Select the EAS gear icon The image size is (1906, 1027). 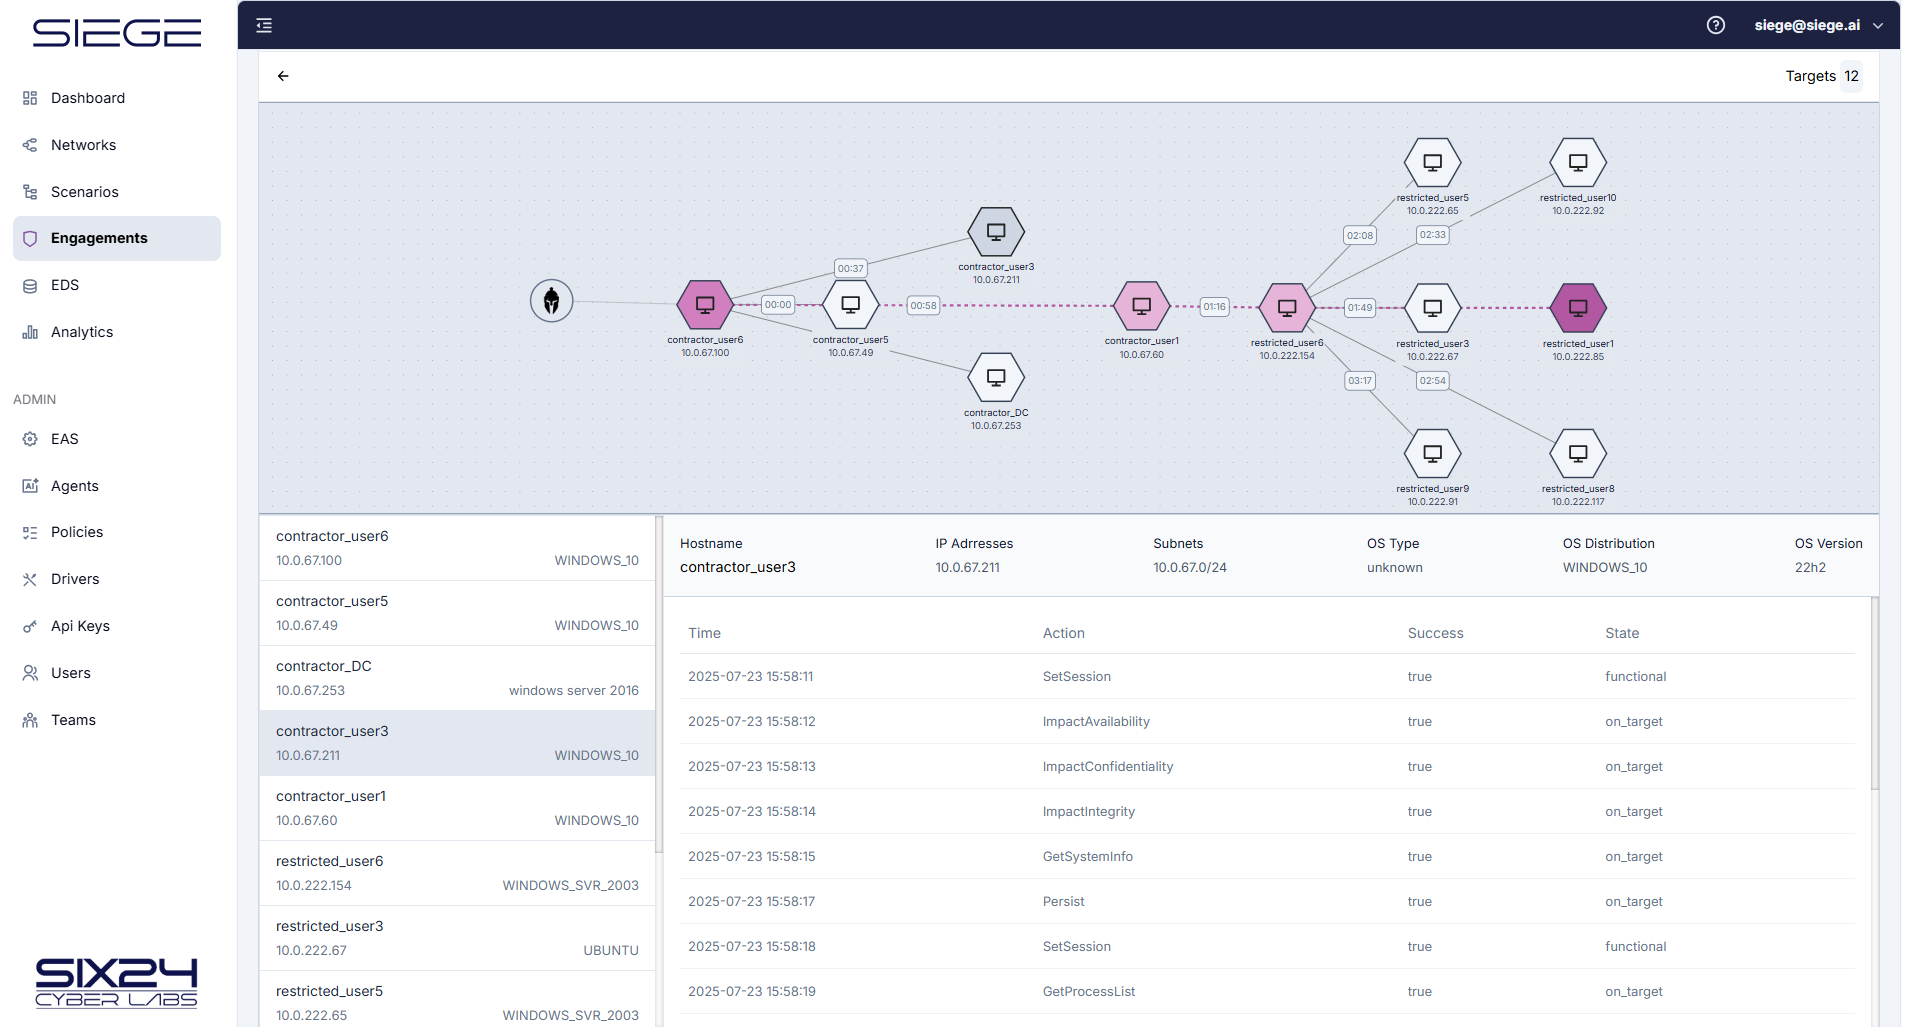pos(29,438)
